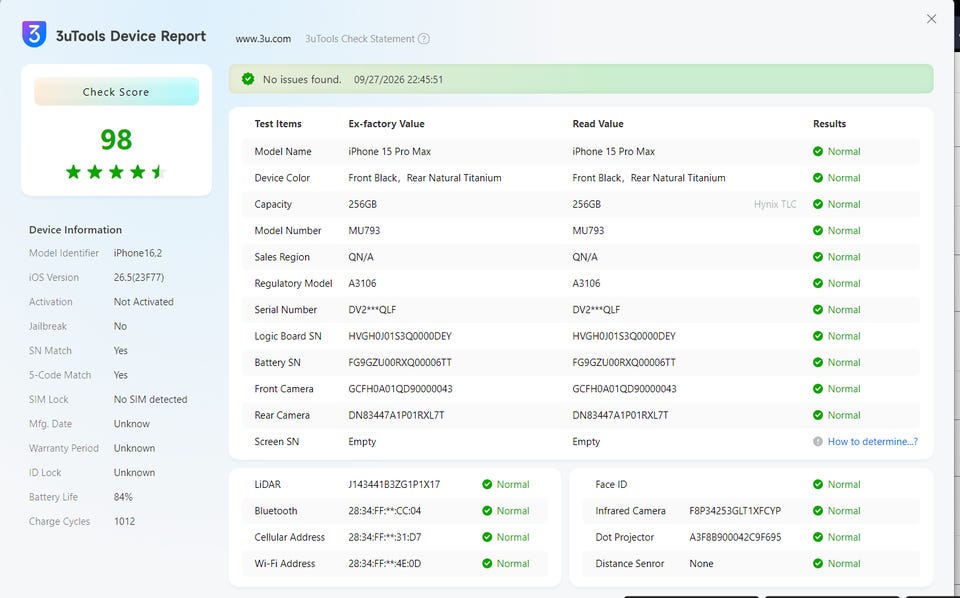
Task: Select the Model Identifier value iPhone16,2
Action: point(138,253)
